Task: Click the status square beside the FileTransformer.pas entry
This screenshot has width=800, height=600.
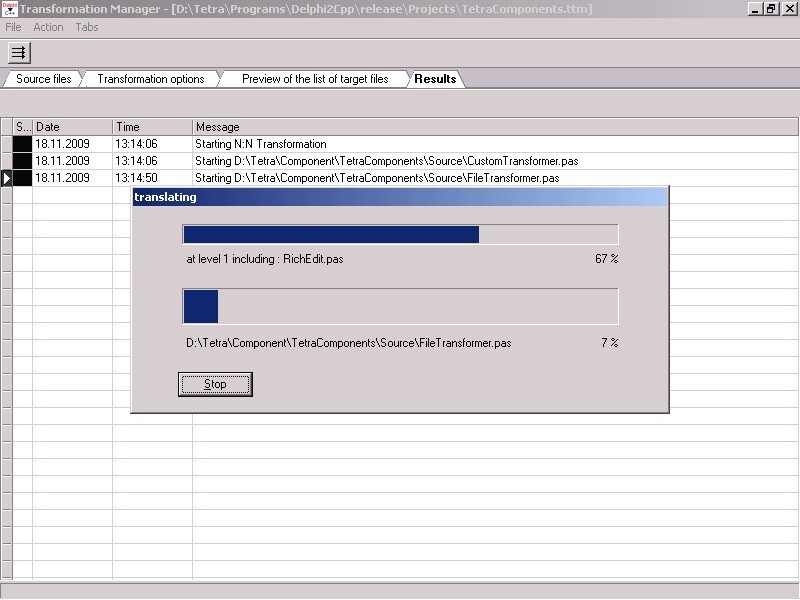Action: coord(20,178)
